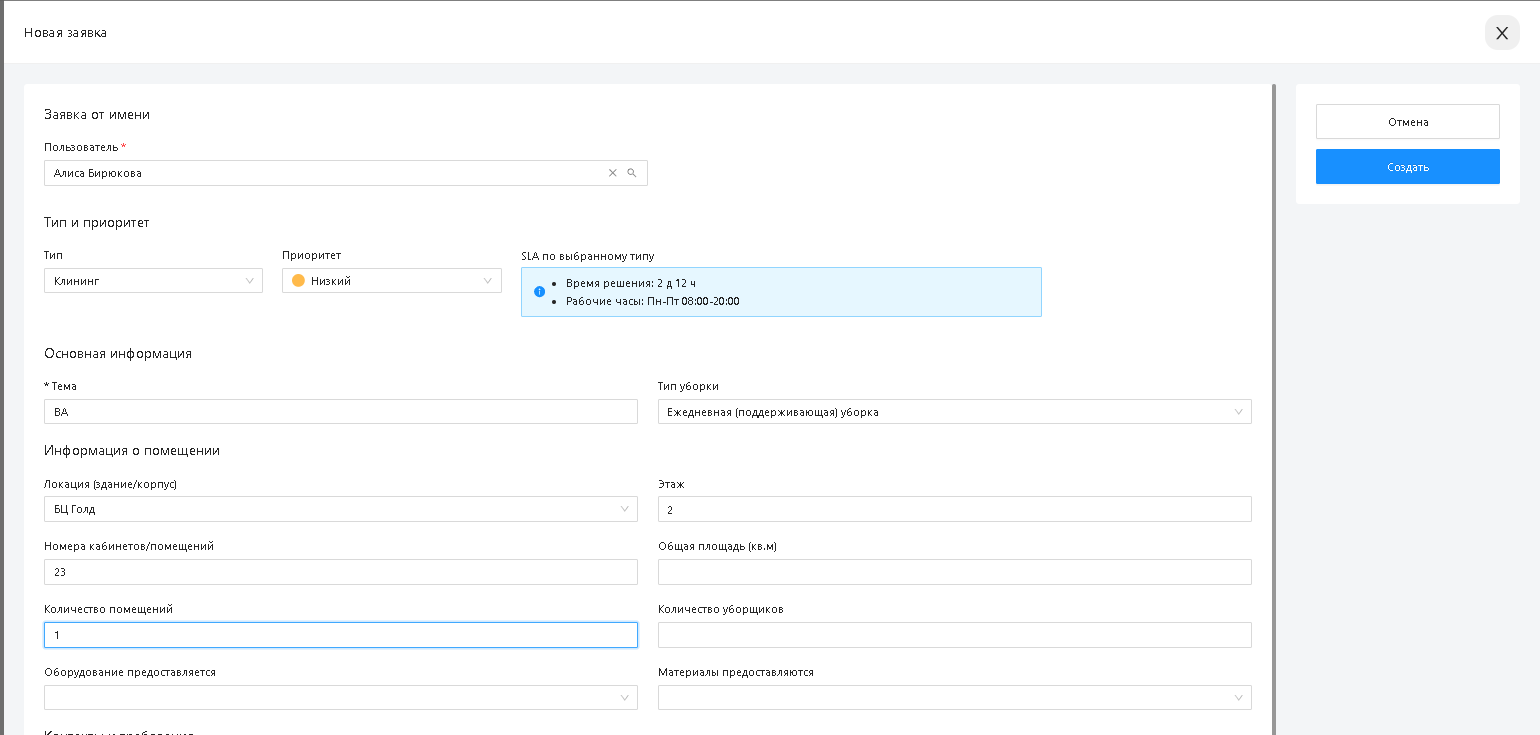The height and width of the screenshot is (735, 1540).
Task: Open the Приоритет dropdown showing Низкий
Action: pos(392,281)
